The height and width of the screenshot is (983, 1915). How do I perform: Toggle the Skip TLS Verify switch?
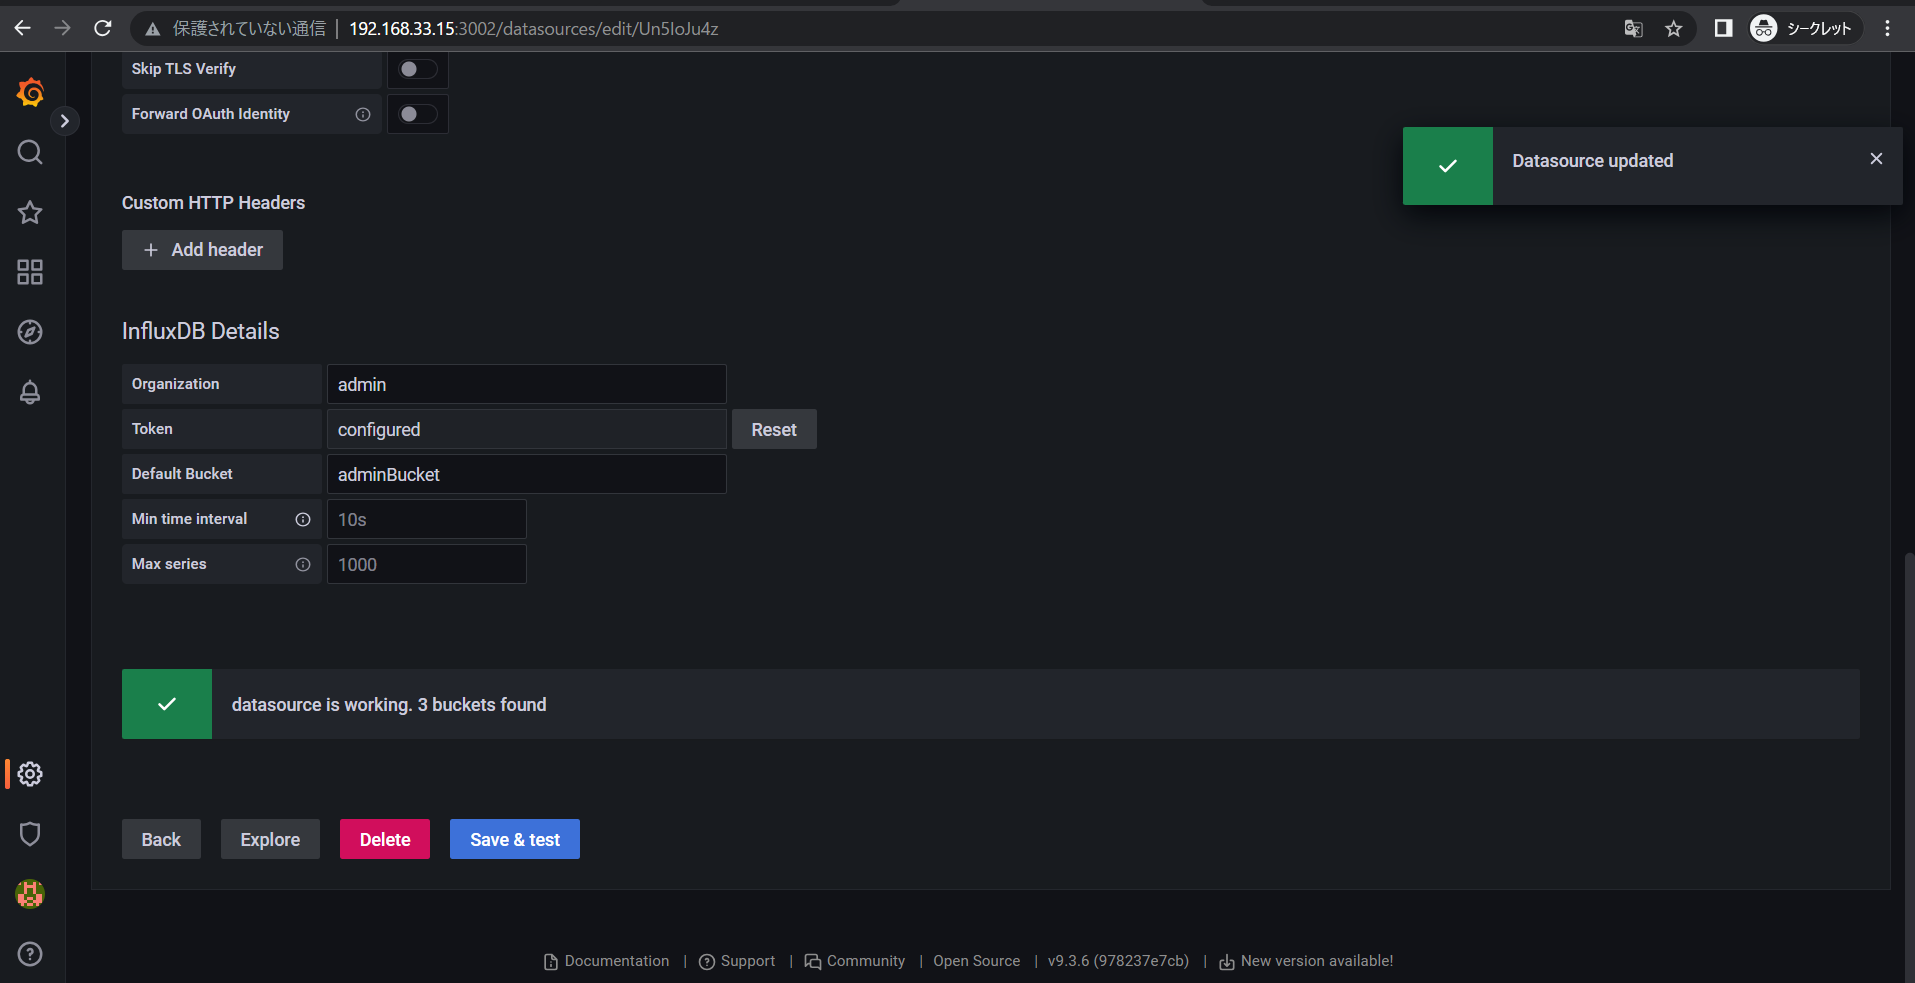[417, 69]
